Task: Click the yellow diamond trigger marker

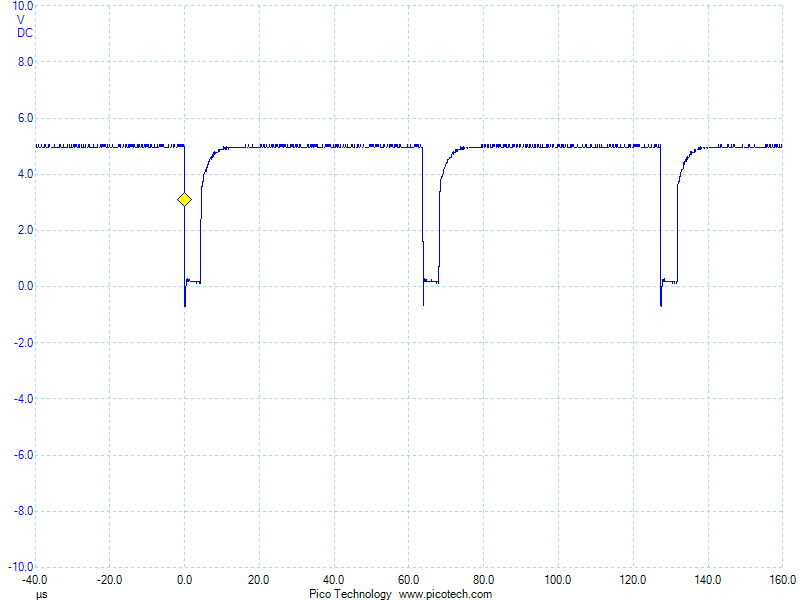Action: pyautogui.click(x=184, y=199)
